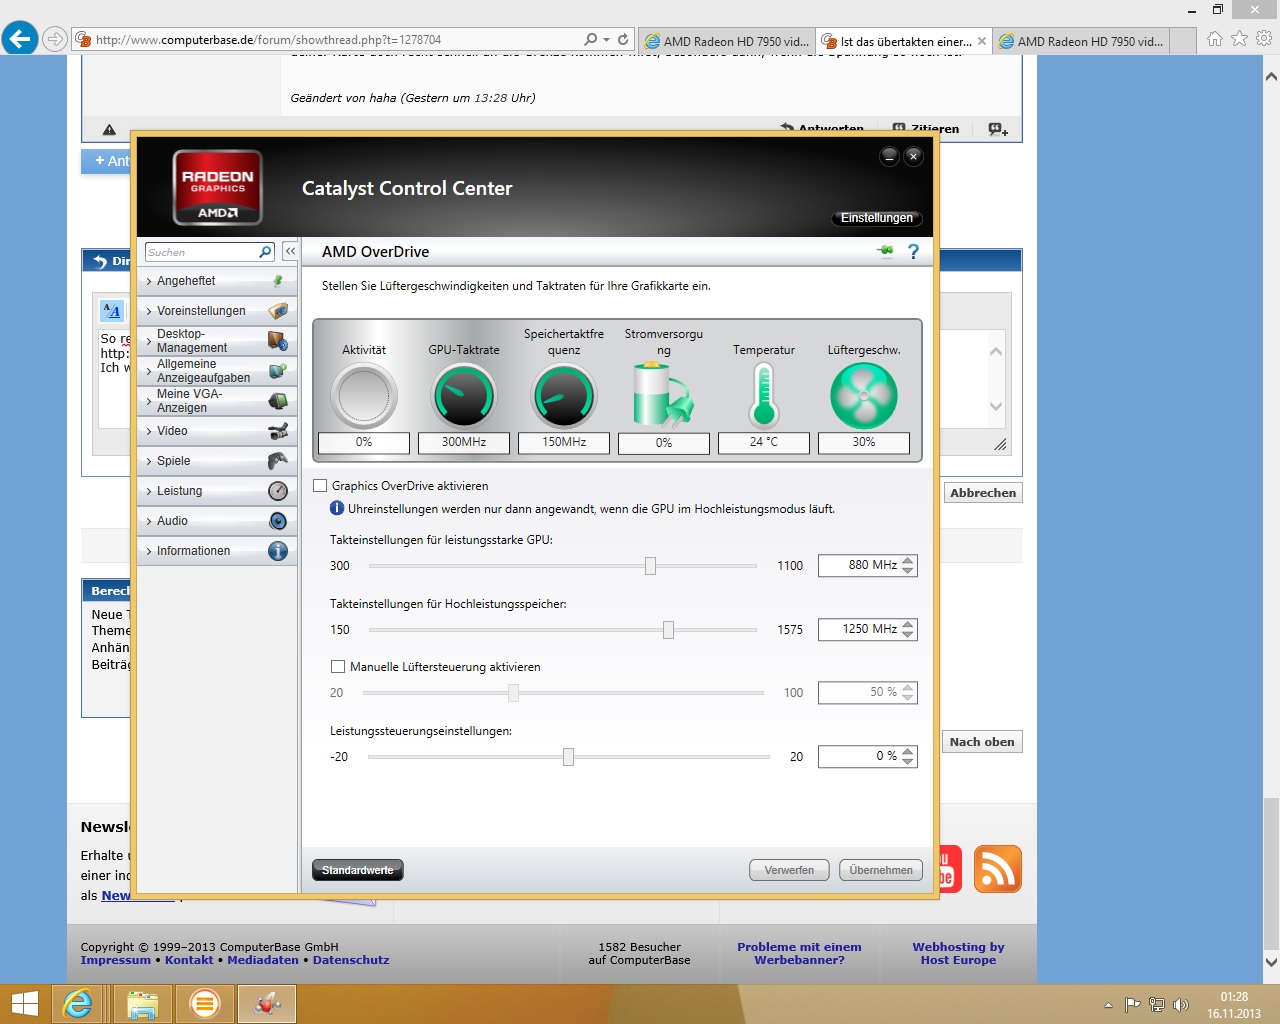The width and height of the screenshot is (1280, 1024).
Task: Click the Standardwerte button
Action: click(x=358, y=870)
